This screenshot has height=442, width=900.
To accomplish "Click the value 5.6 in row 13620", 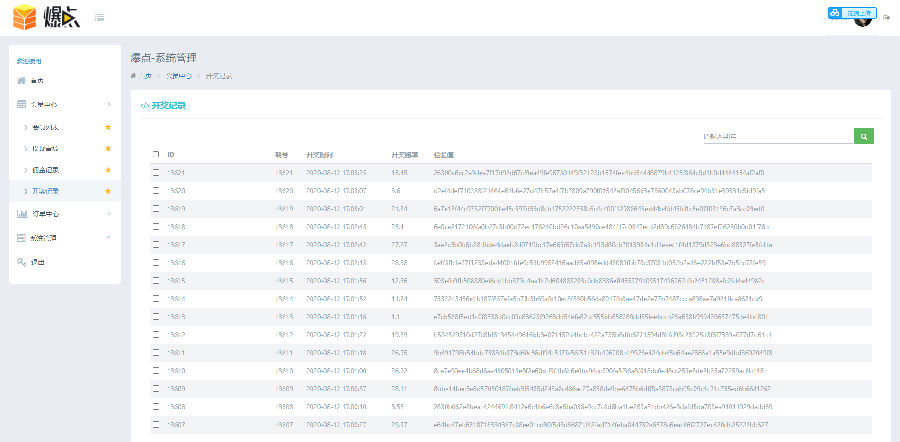I will tap(396, 191).
